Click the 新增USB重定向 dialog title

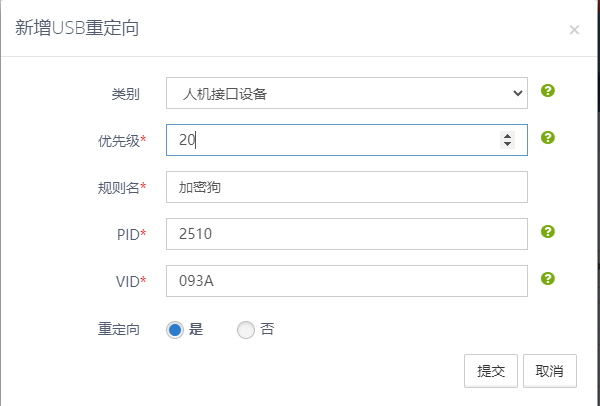tap(77, 28)
